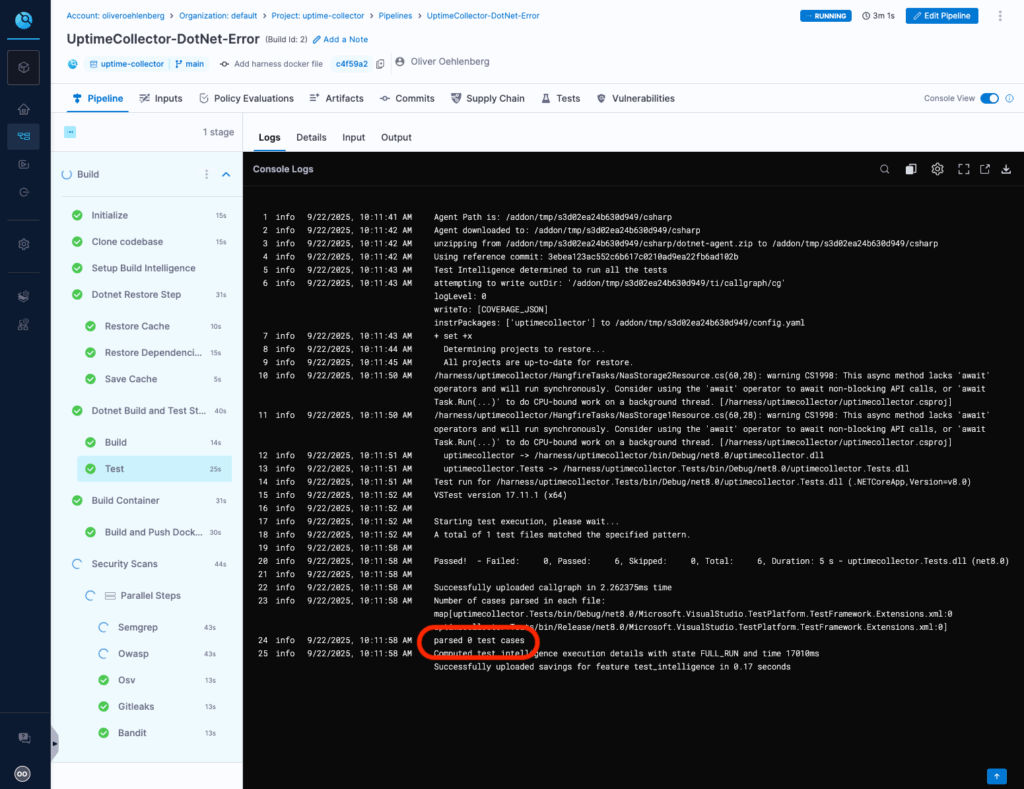Click the search icon in Console Logs
This screenshot has height=789, width=1024.
point(885,169)
